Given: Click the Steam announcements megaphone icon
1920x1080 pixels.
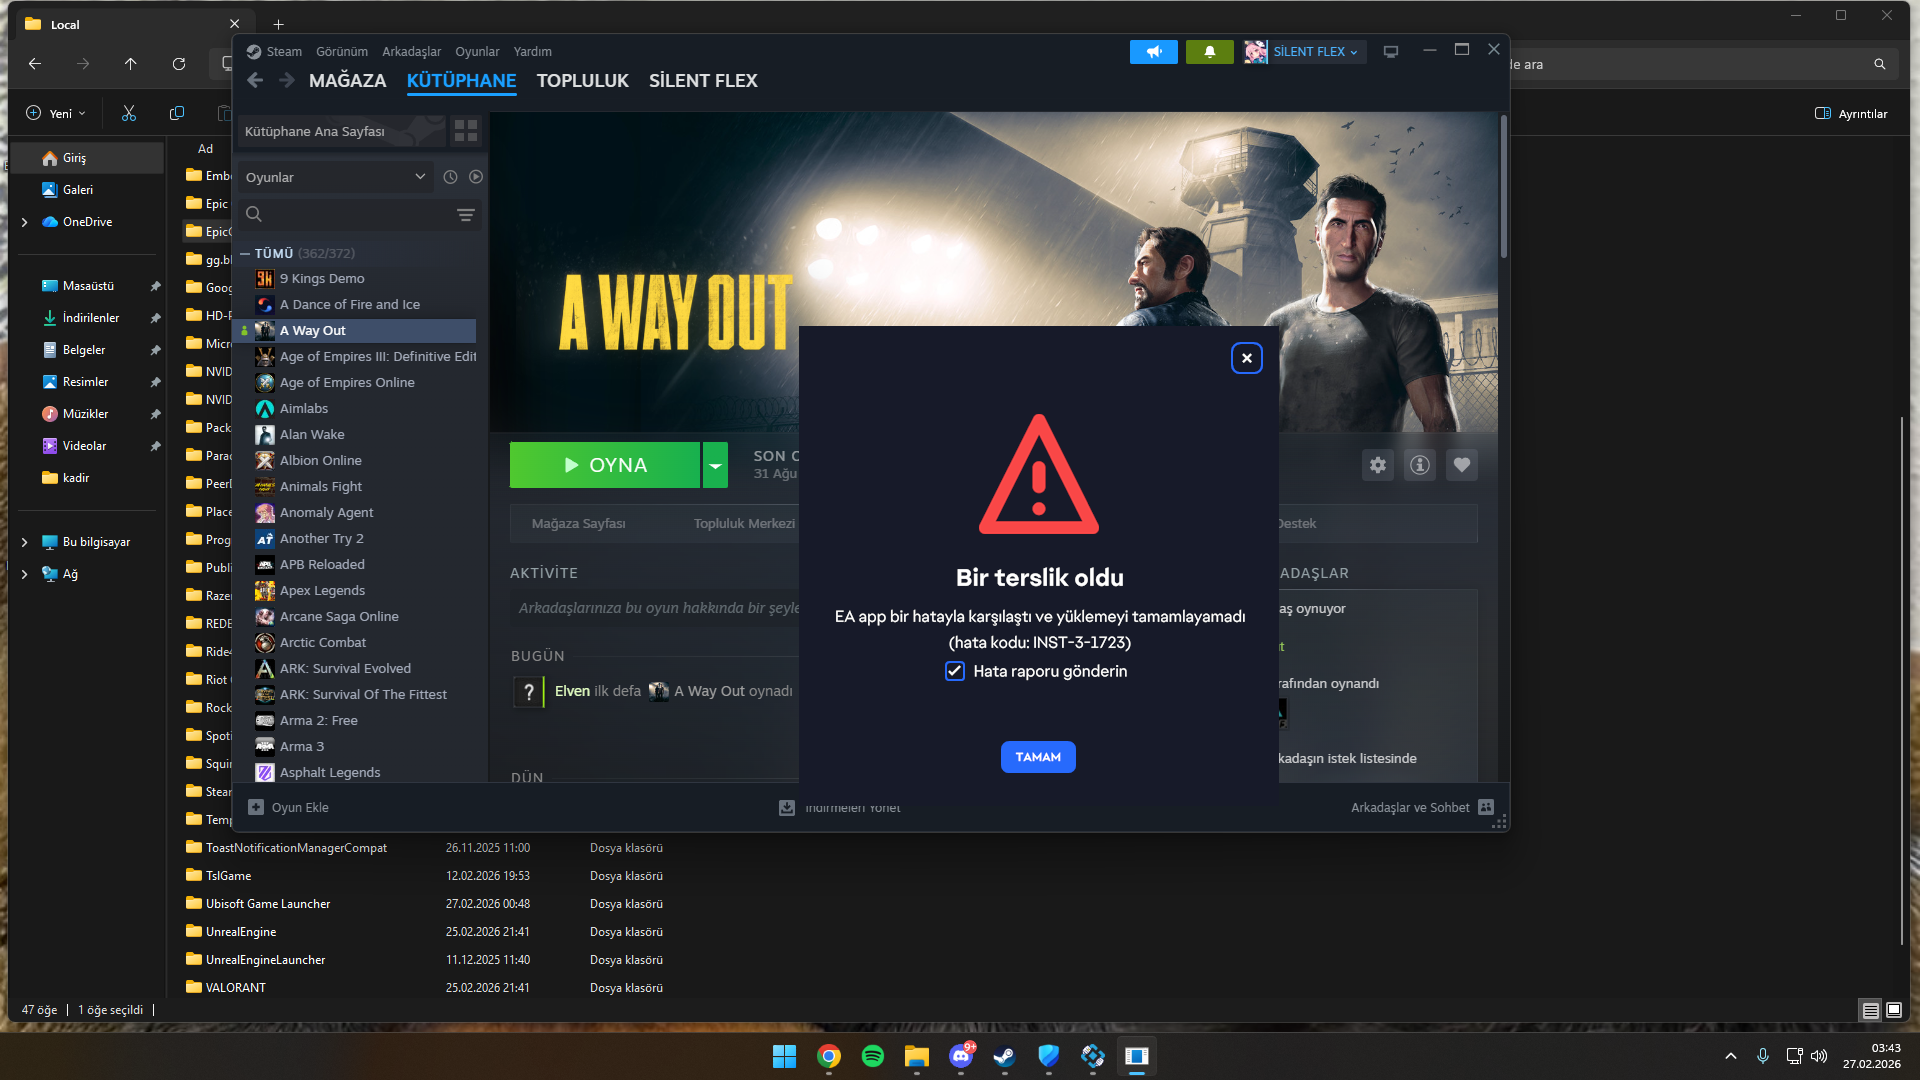Looking at the screenshot, I should (1153, 52).
